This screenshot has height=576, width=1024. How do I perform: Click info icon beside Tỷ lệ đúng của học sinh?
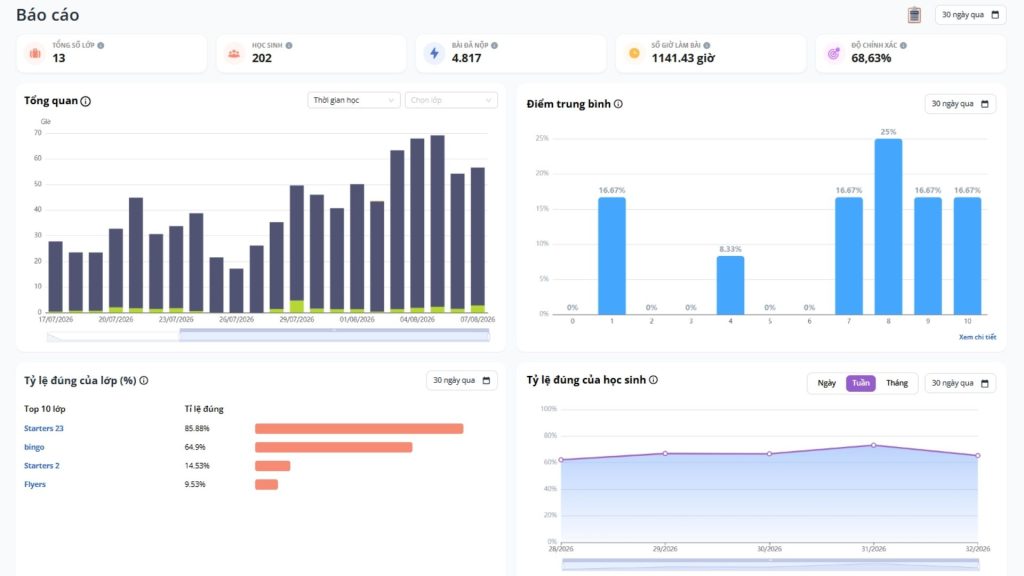653,380
